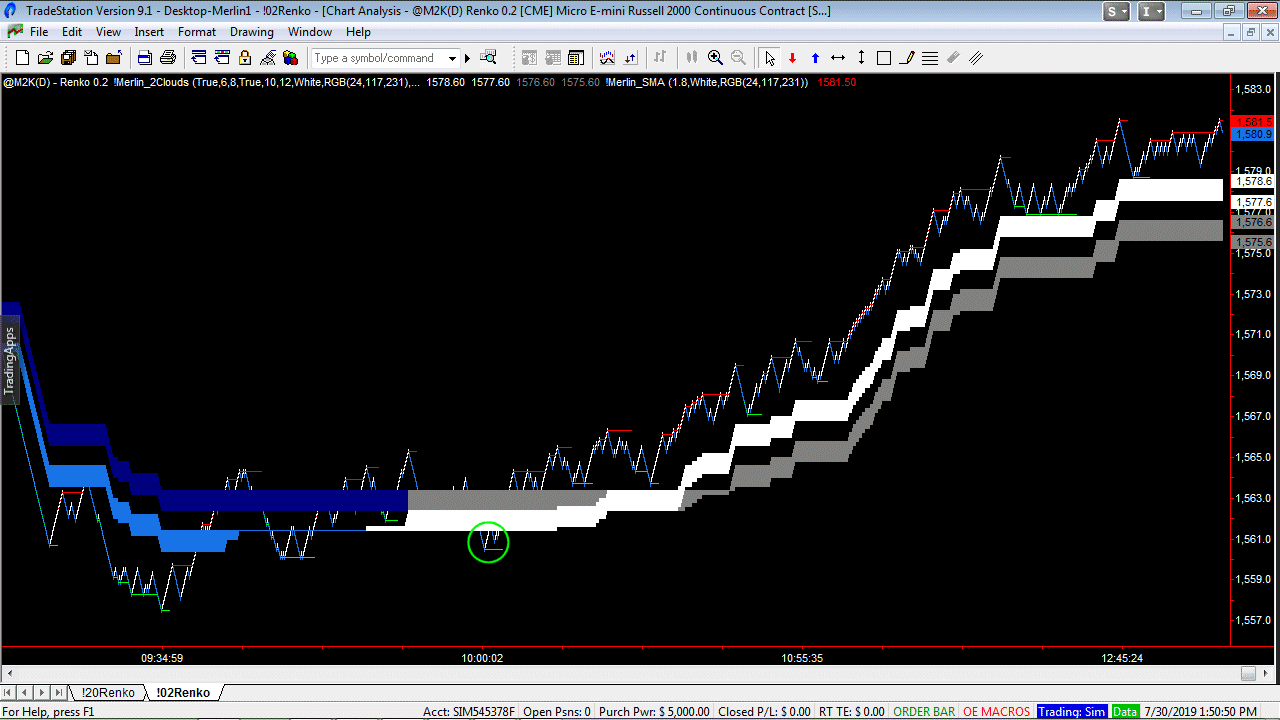Select the pointer arrow tool
The height and width of the screenshot is (720, 1280).
point(769,58)
